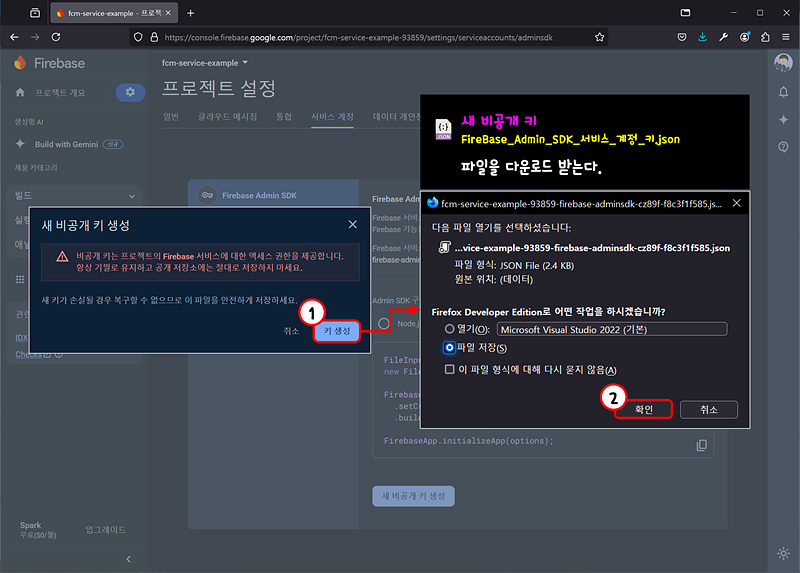This screenshot has height=573, width=800.
Task: Click the browser back arrow
Action: click(x=14, y=37)
